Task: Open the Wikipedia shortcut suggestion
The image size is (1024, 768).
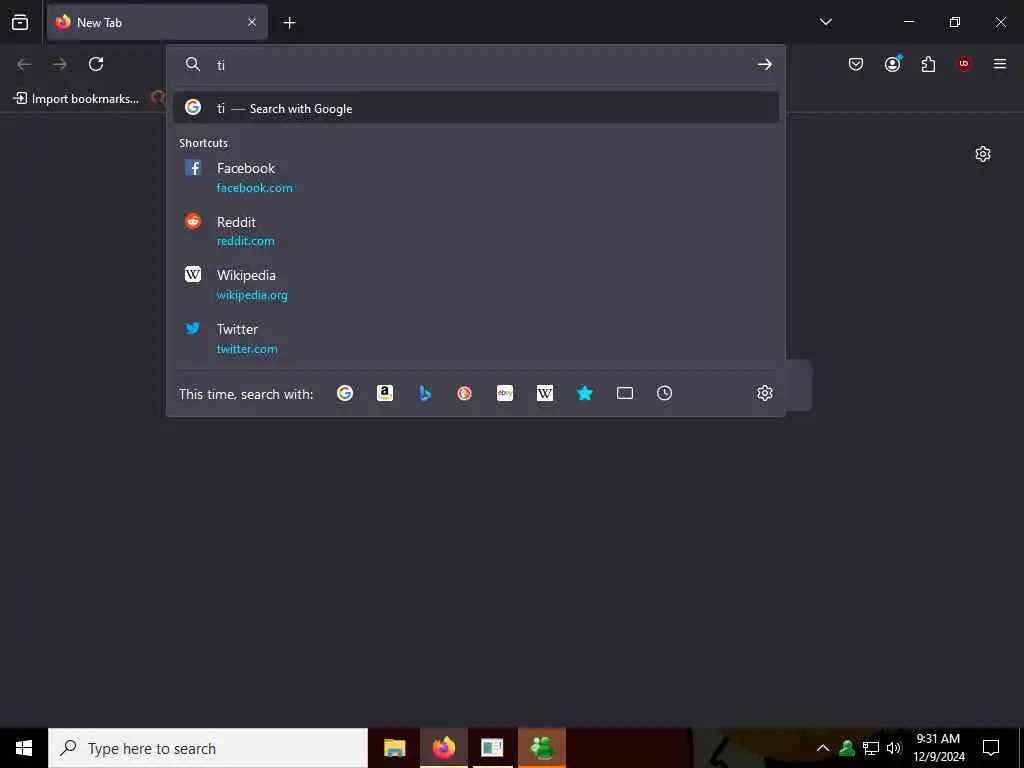Action: point(475,284)
